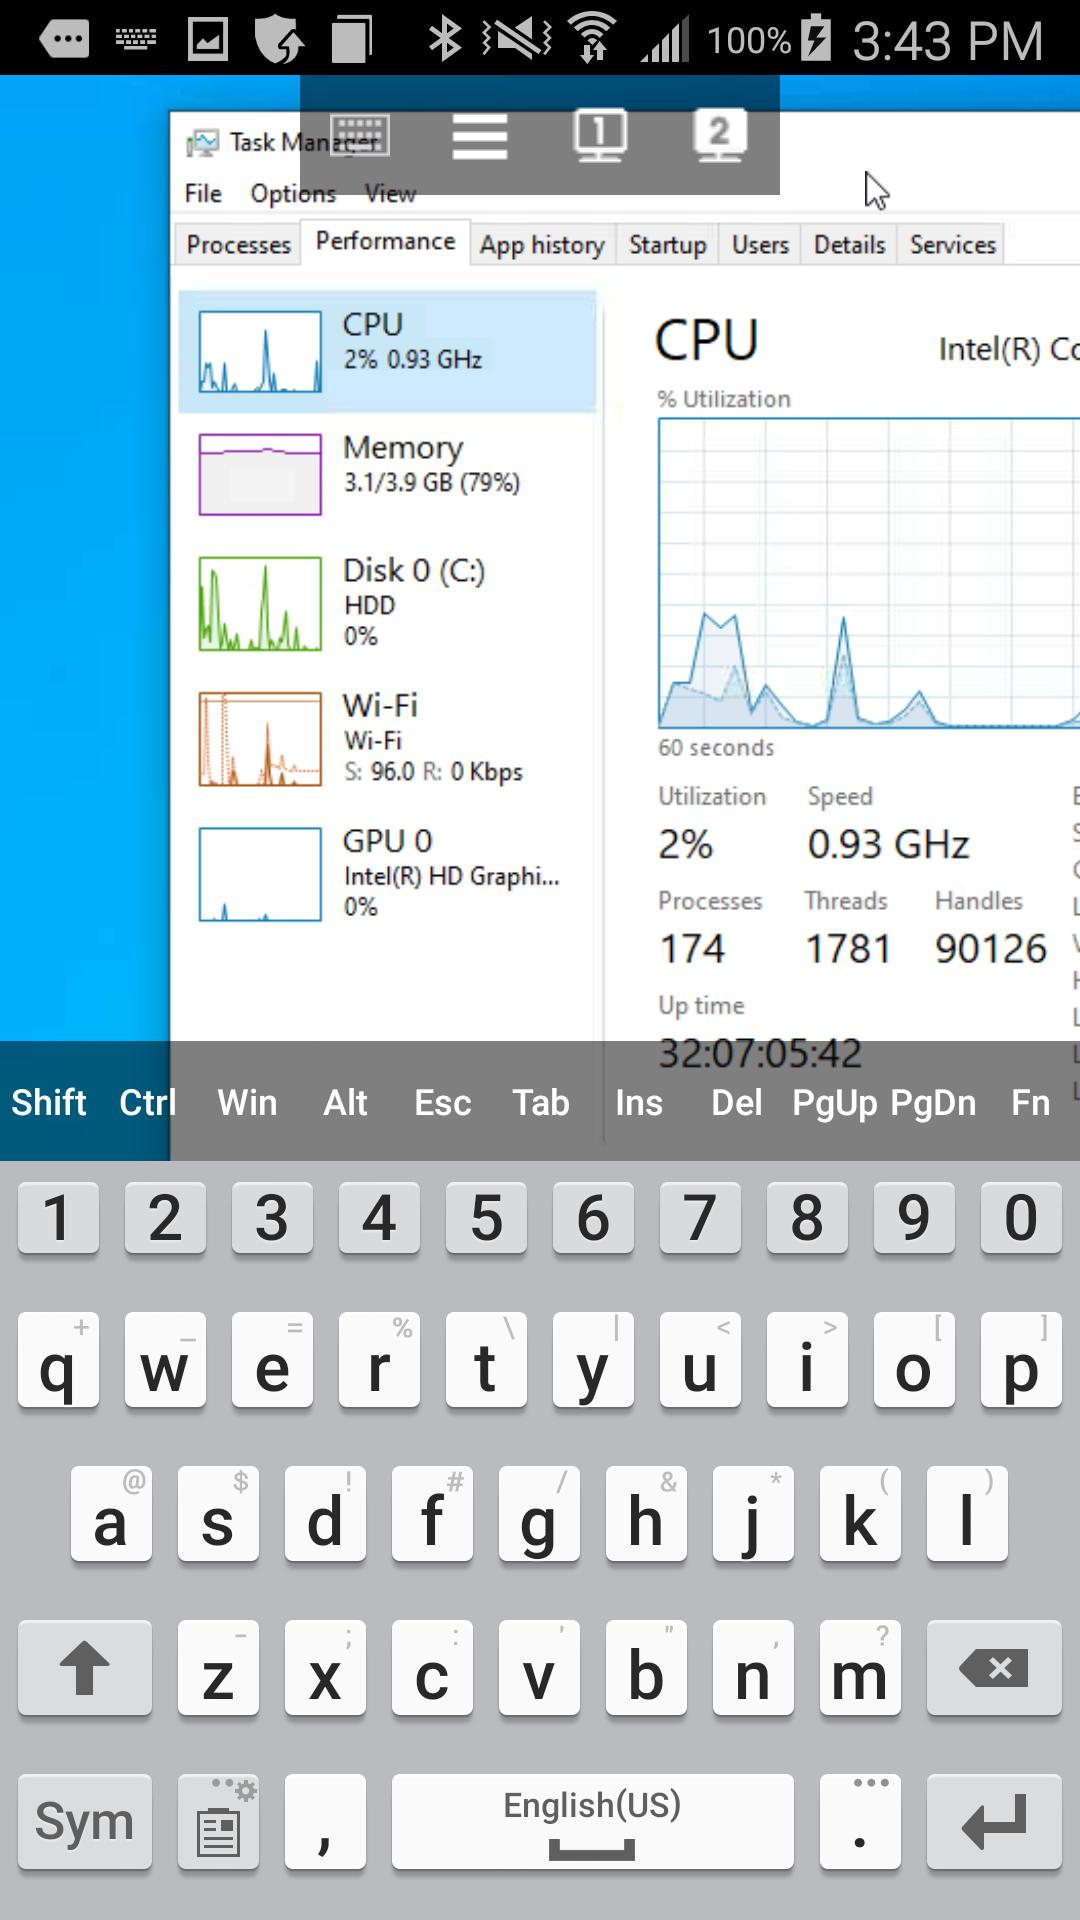Switch to the Processes tab
The width and height of the screenshot is (1080, 1920).
click(x=238, y=245)
